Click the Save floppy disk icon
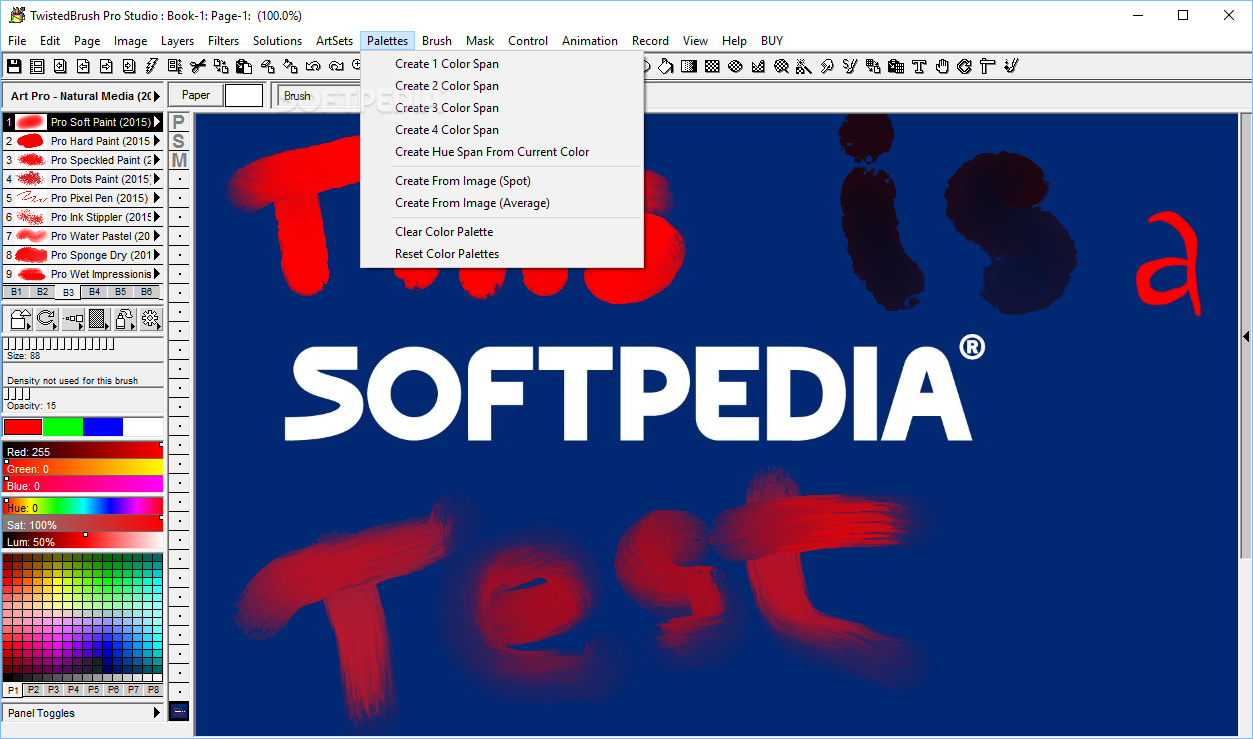 point(14,66)
